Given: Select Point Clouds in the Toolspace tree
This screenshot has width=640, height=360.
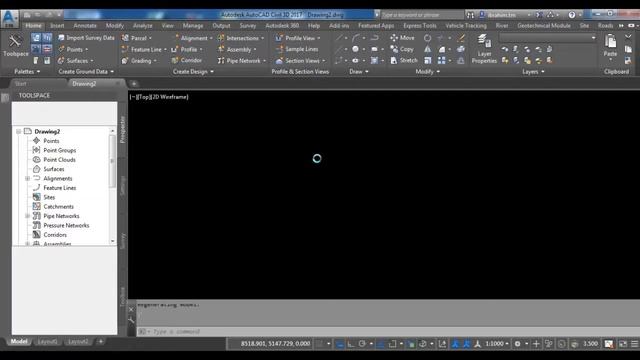Looking at the screenshot, I should tap(60, 160).
